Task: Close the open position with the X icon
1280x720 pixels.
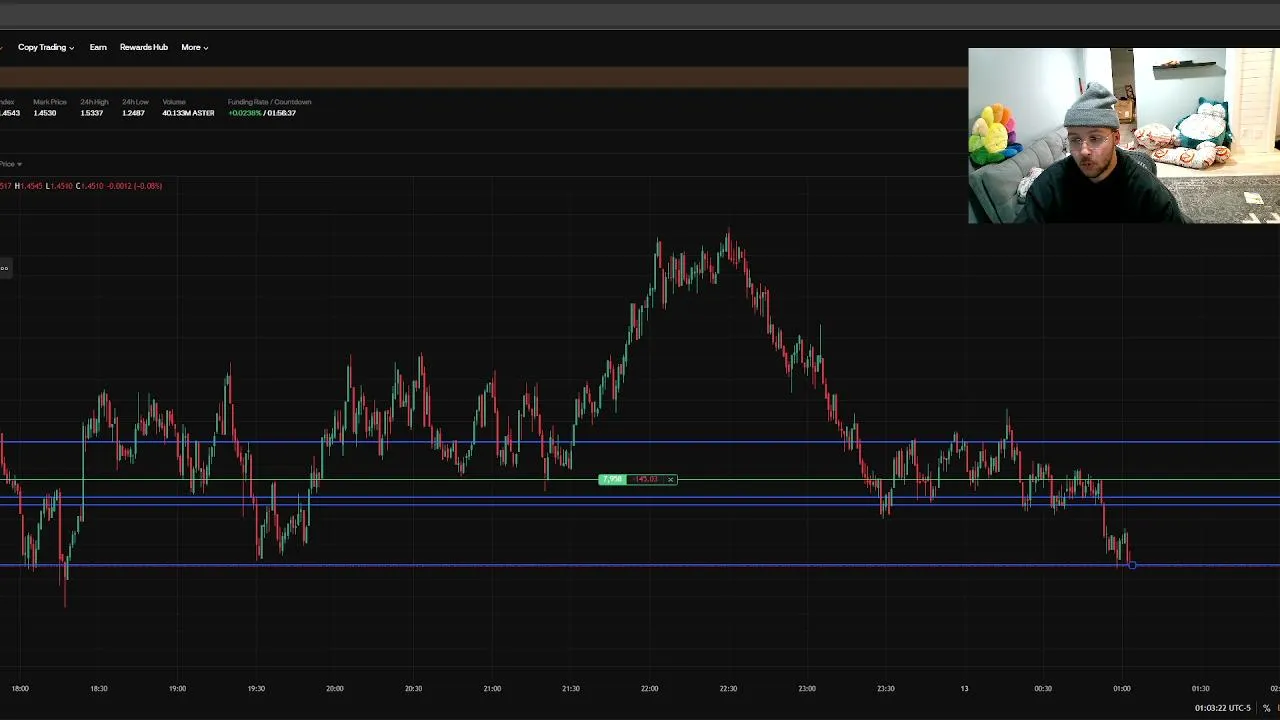Action: (x=670, y=480)
